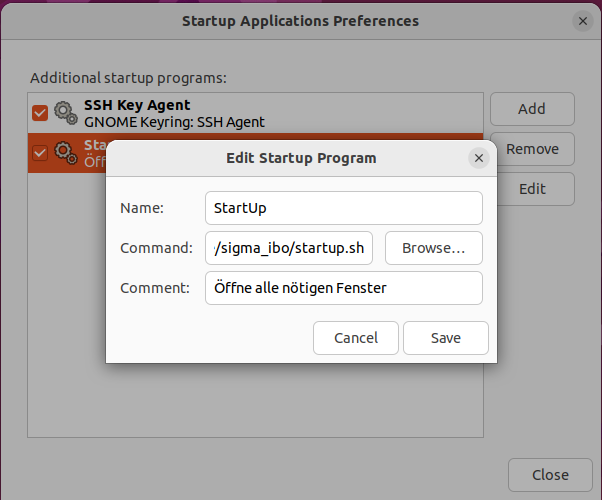
Task: Click the Edit Startup Program title bar
Action: click(301, 158)
